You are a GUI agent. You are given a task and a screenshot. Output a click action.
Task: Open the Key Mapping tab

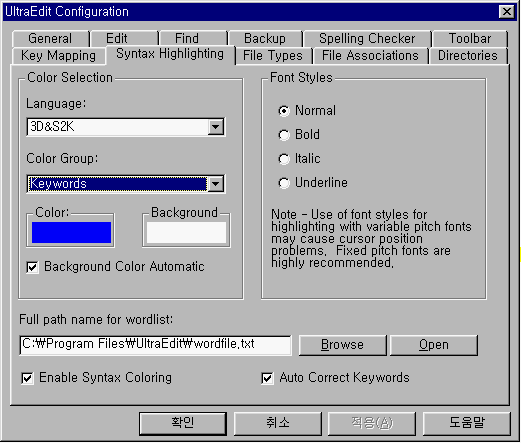58,56
